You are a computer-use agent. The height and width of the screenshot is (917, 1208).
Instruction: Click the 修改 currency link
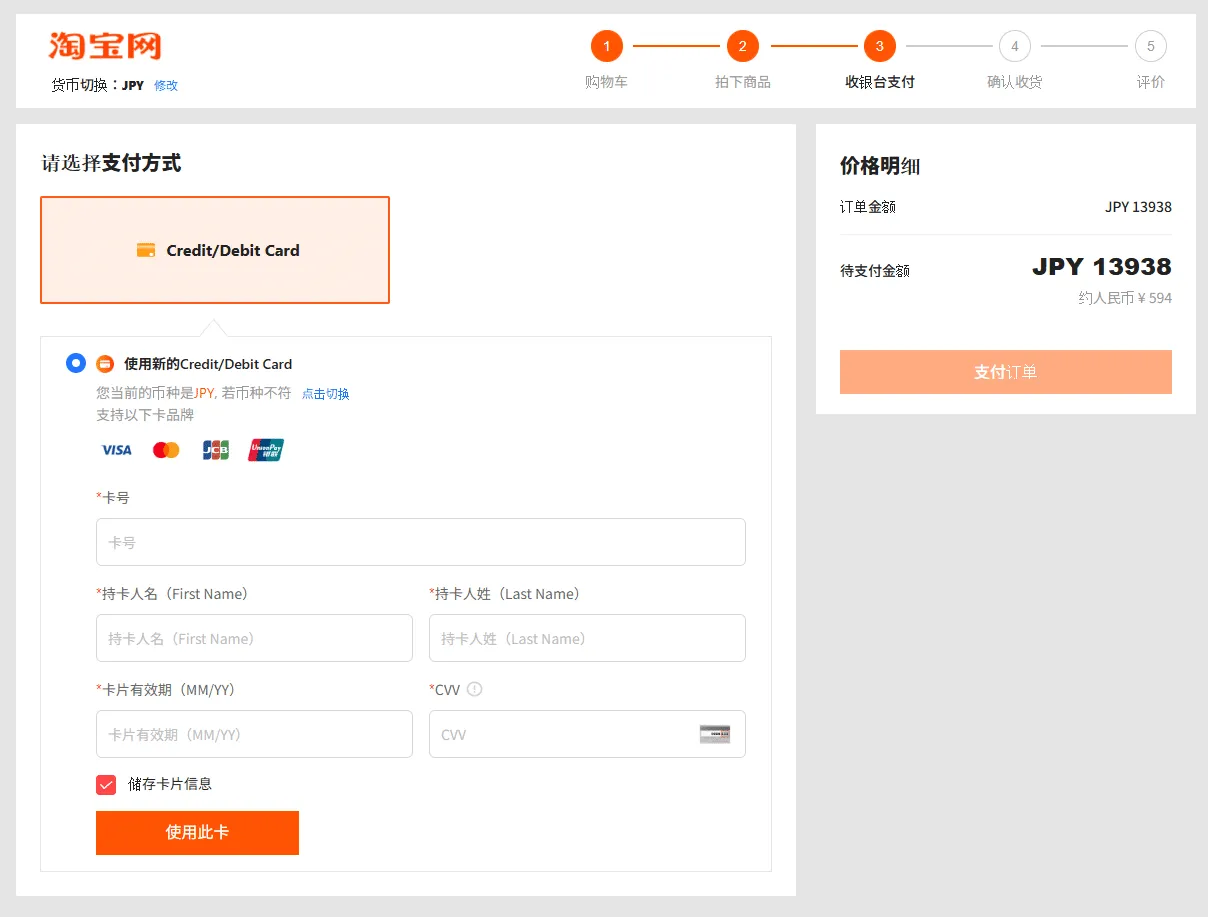166,86
